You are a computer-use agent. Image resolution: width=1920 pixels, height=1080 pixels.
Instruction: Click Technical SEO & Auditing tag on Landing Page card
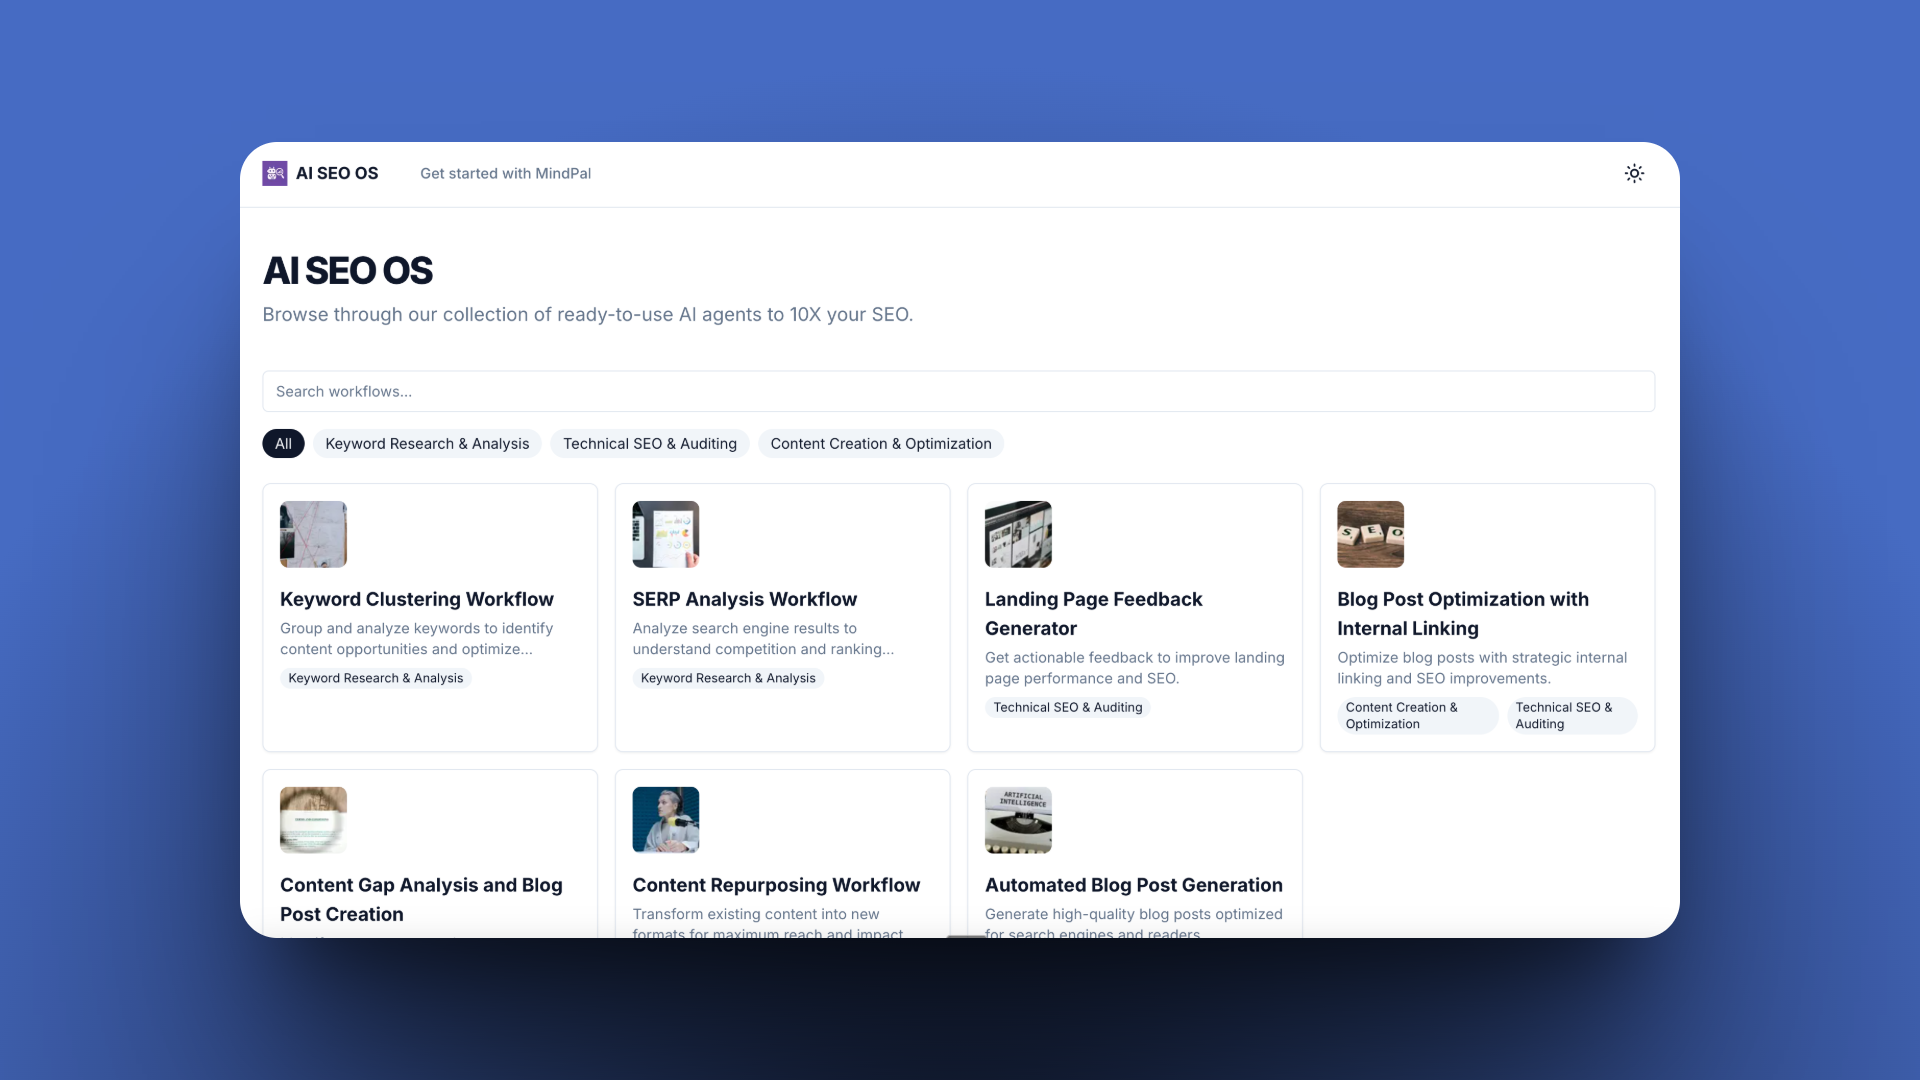(x=1067, y=707)
